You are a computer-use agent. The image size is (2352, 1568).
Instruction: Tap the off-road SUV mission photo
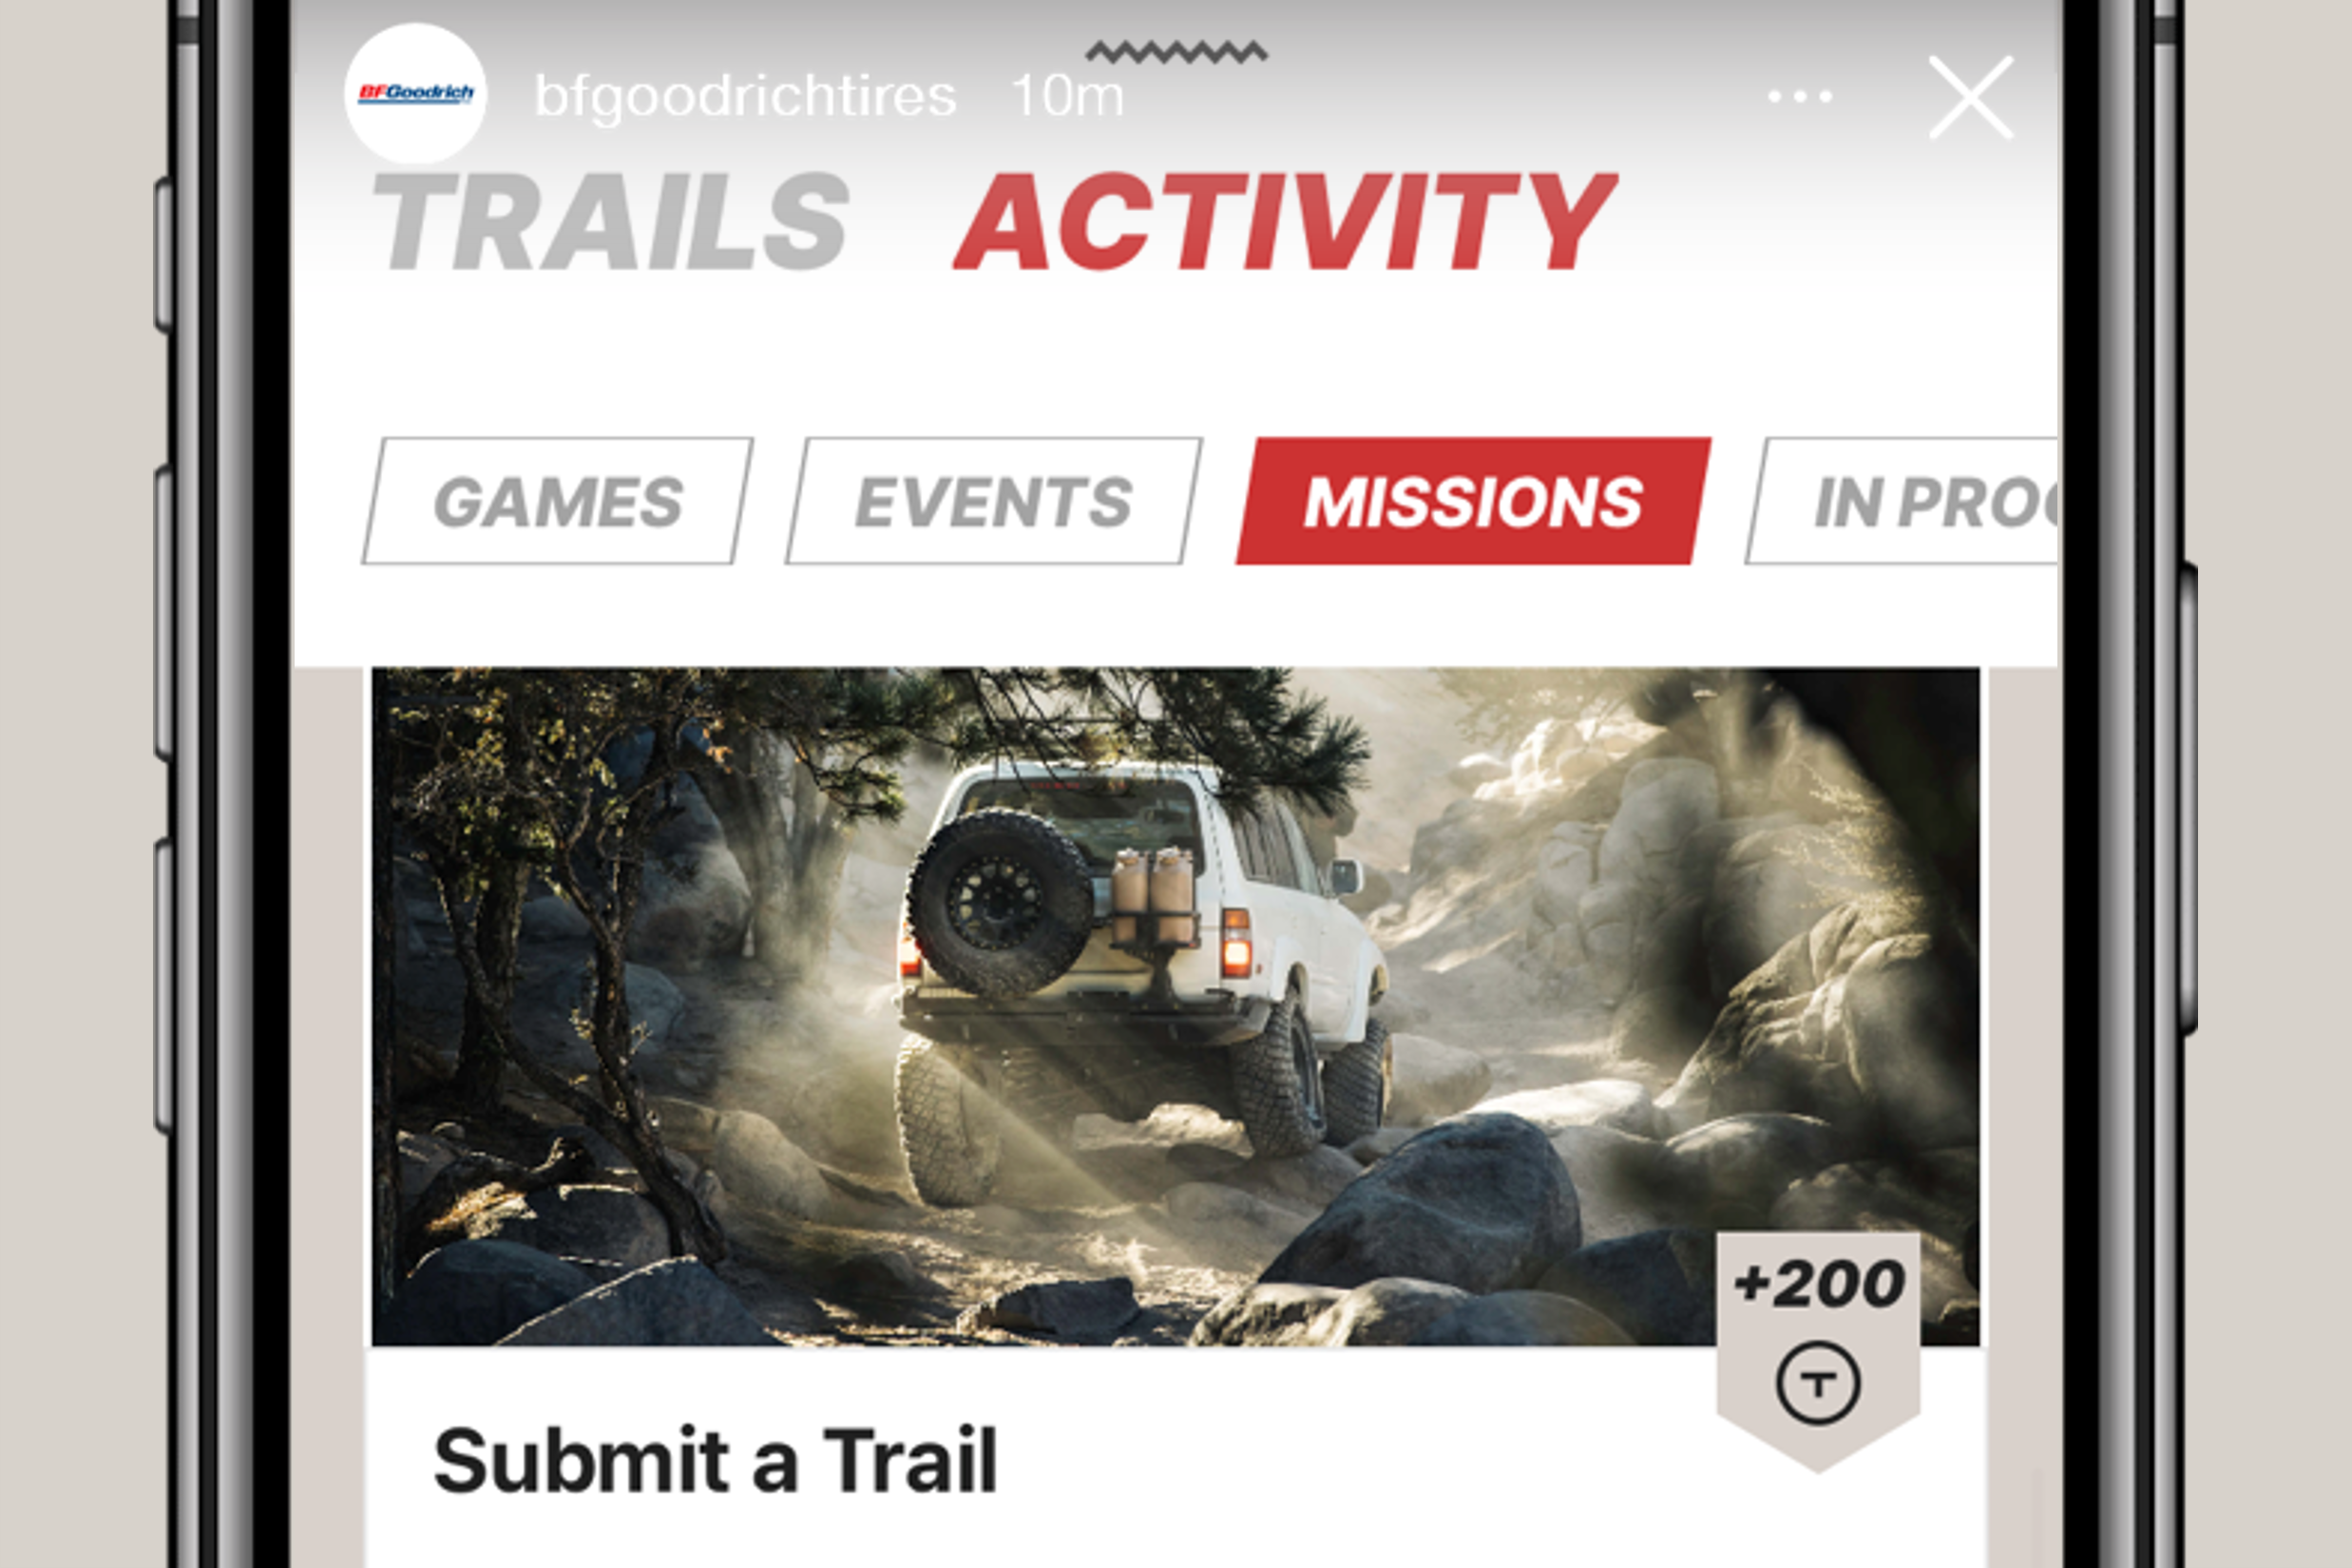point(1175,1006)
